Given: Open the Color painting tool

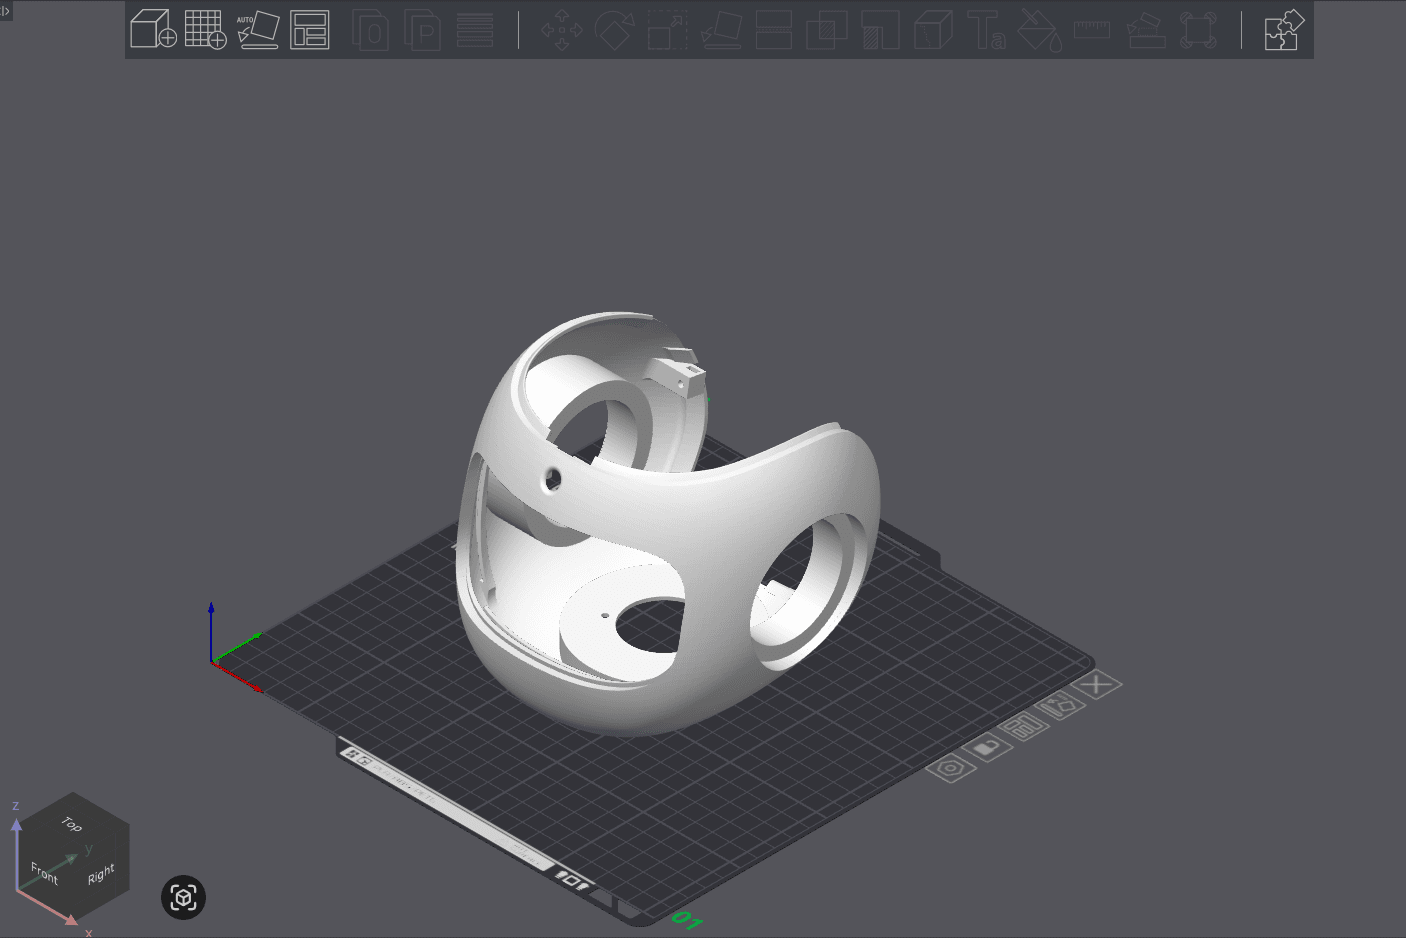Looking at the screenshot, I should click(x=1040, y=30).
